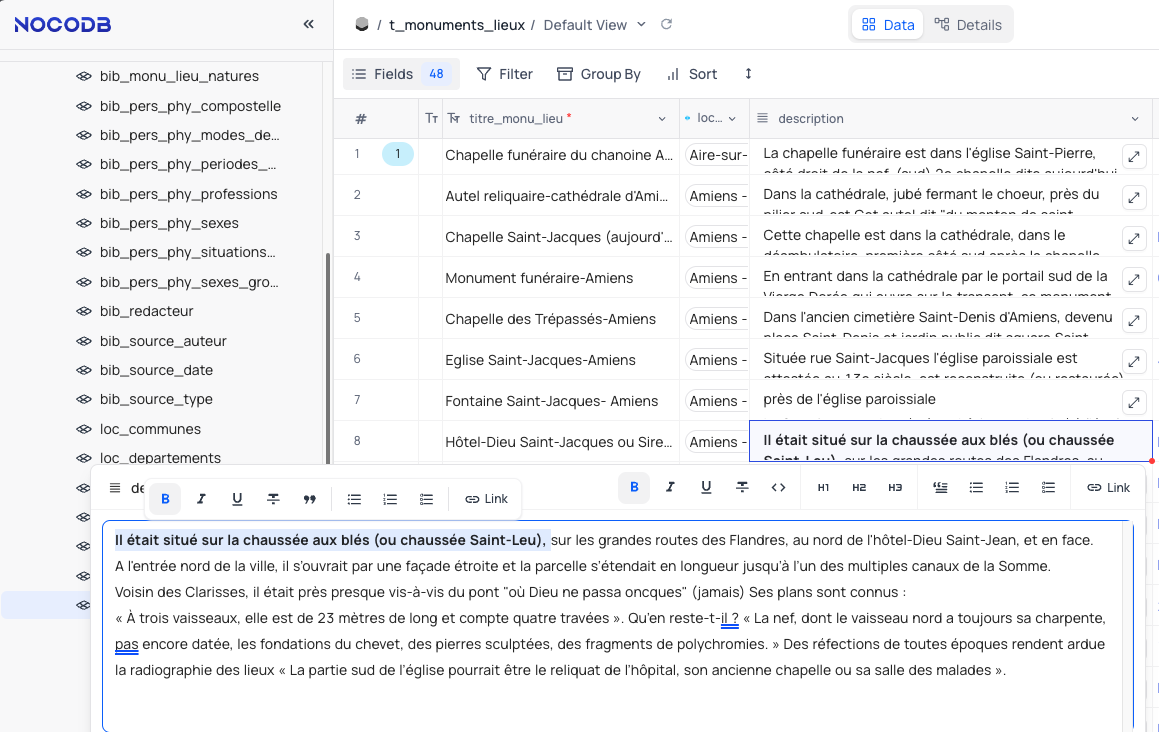This screenshot has height=732, width=1159.
Task: Collapse the sidebar with double chevron icon
Action: point(309,24)
